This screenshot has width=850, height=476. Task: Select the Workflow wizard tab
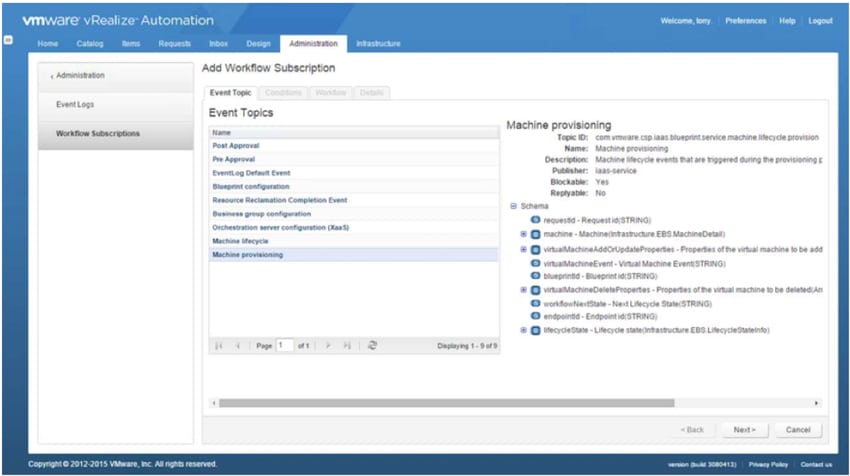[330, 93]
